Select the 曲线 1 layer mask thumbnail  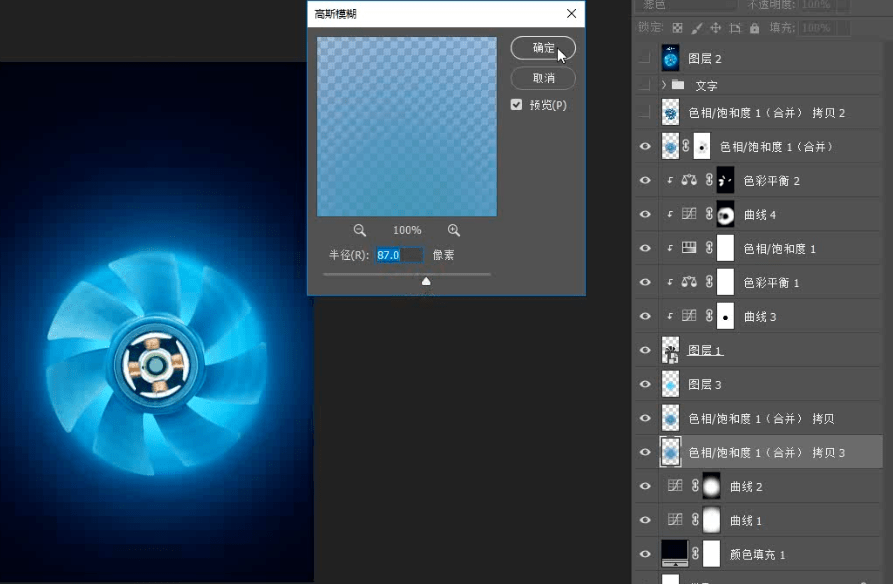[x=711, y=520]
